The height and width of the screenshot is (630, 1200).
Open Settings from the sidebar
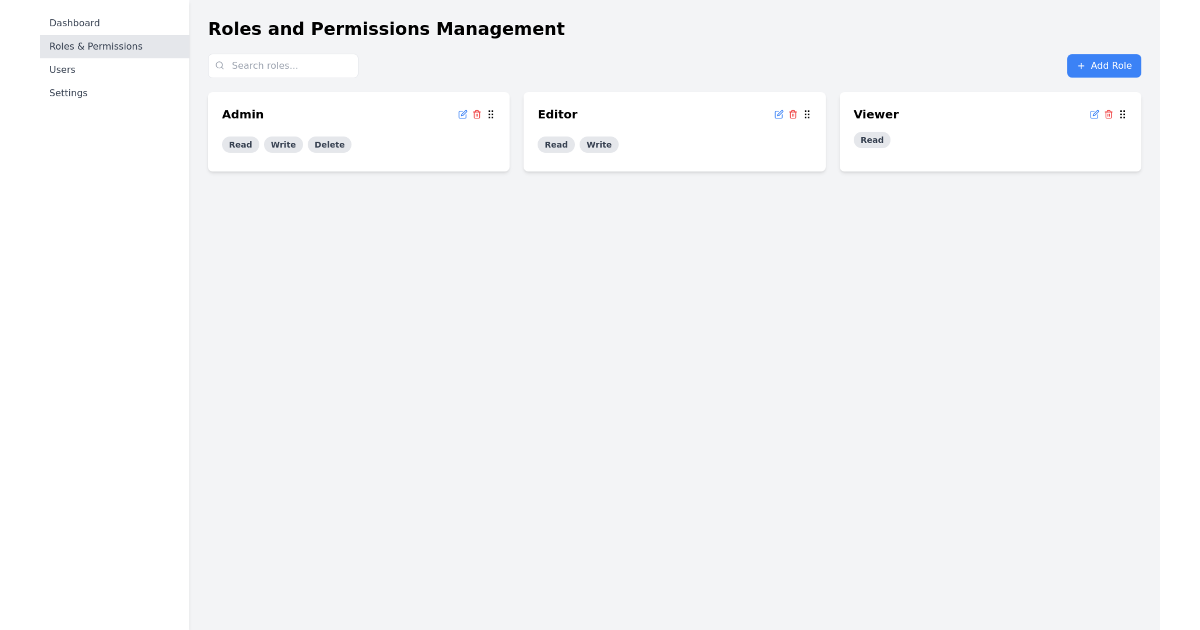click(68, 92)
